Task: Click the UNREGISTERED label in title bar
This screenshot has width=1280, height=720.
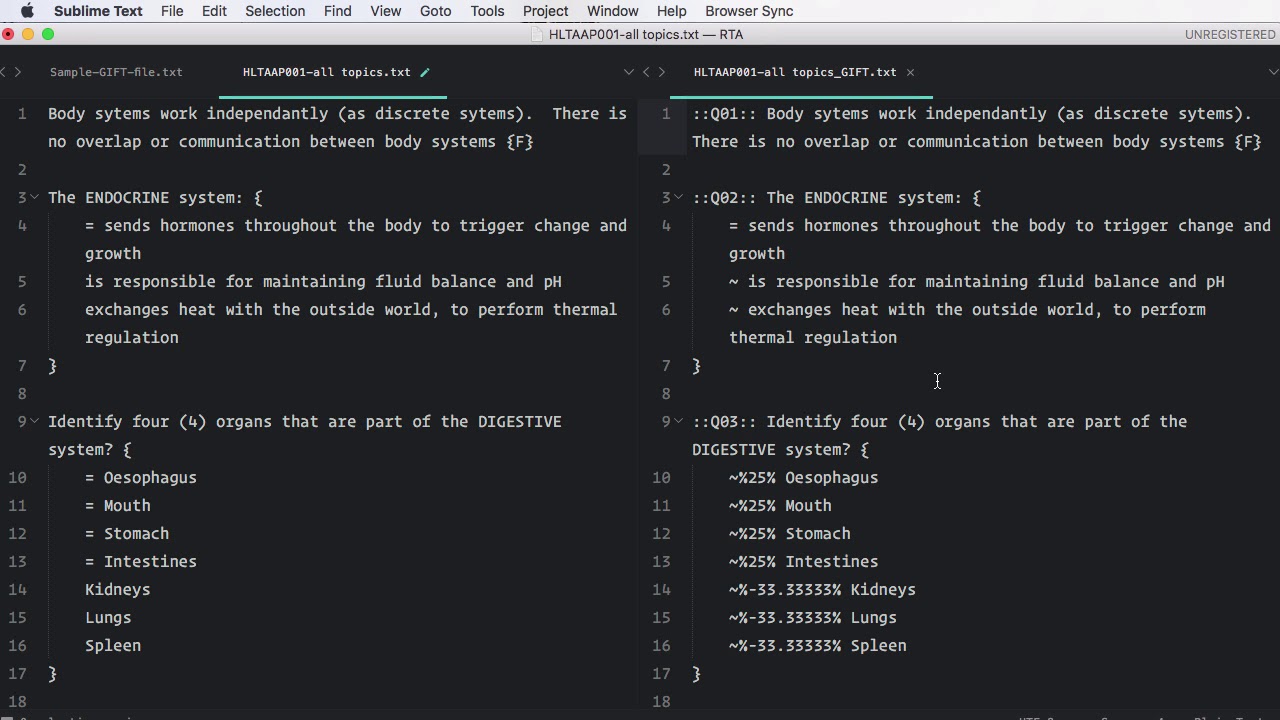Action: (1230, 34)
